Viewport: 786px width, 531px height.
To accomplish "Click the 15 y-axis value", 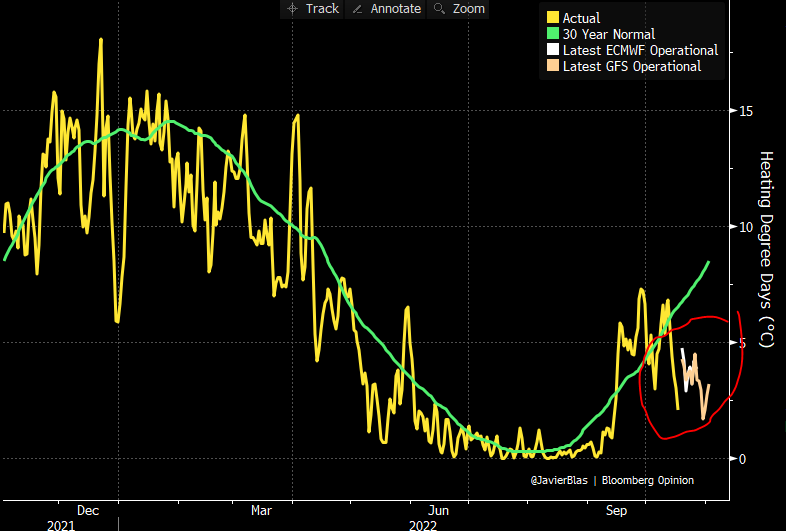I will [x=746, y=111].
